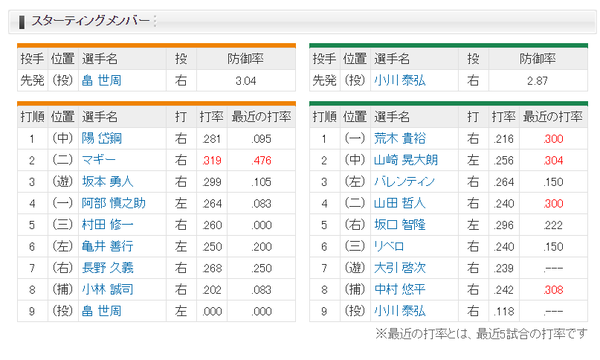The image size is (600, 360).
Task: Click (遊) position in 坂本 勇人 row
Action: pyautogui.click(x=62, y=181)
